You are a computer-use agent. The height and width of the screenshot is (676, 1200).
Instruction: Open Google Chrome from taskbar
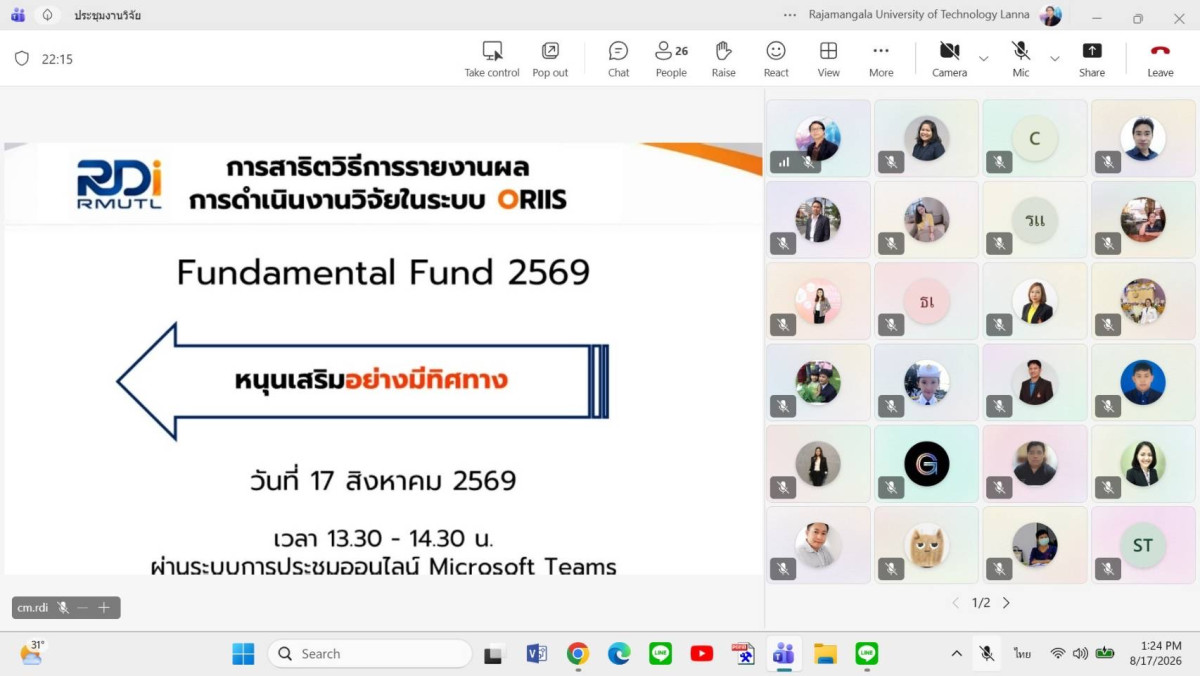click(x=578, y=654)
